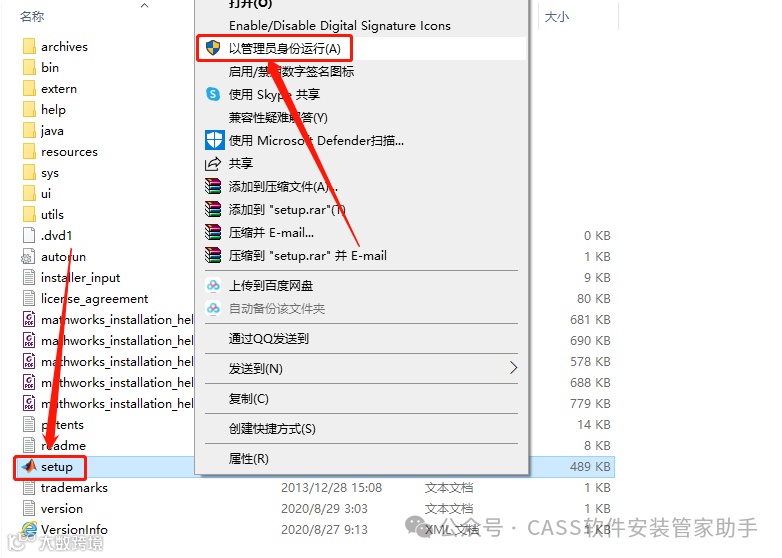Select the MATLAB setup file icon
This screenshot has height=558, width=782.
coord(29,466)
